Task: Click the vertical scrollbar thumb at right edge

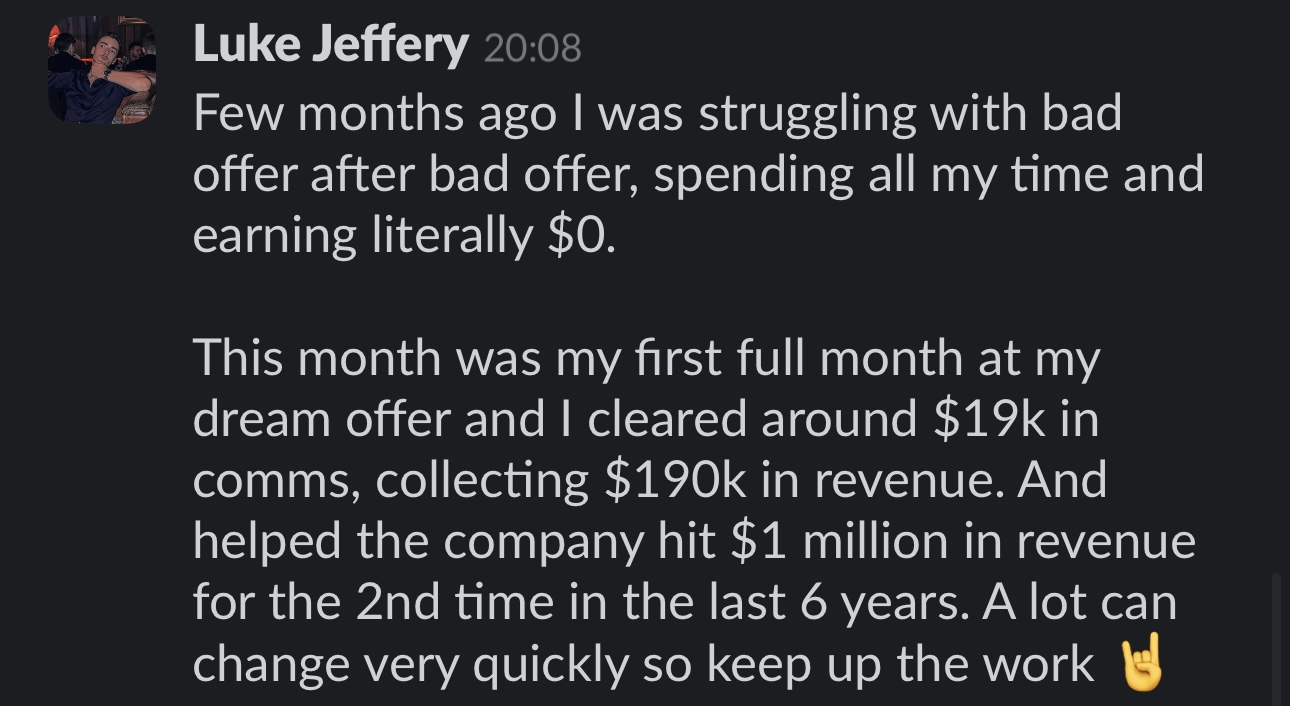Action: pos(1277,640)
